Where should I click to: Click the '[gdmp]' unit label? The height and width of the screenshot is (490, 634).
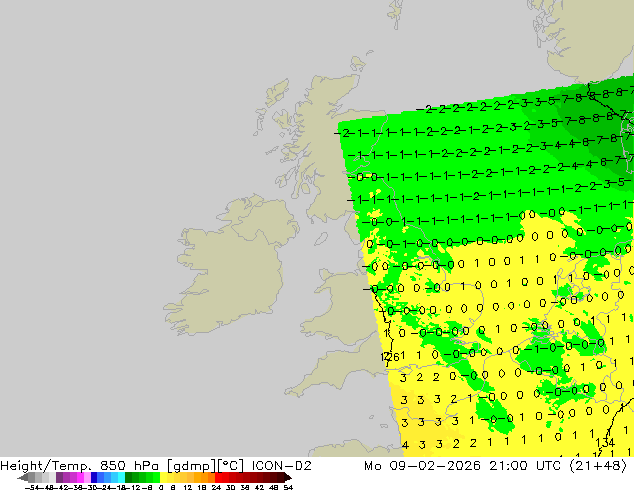tap(191, 466)
